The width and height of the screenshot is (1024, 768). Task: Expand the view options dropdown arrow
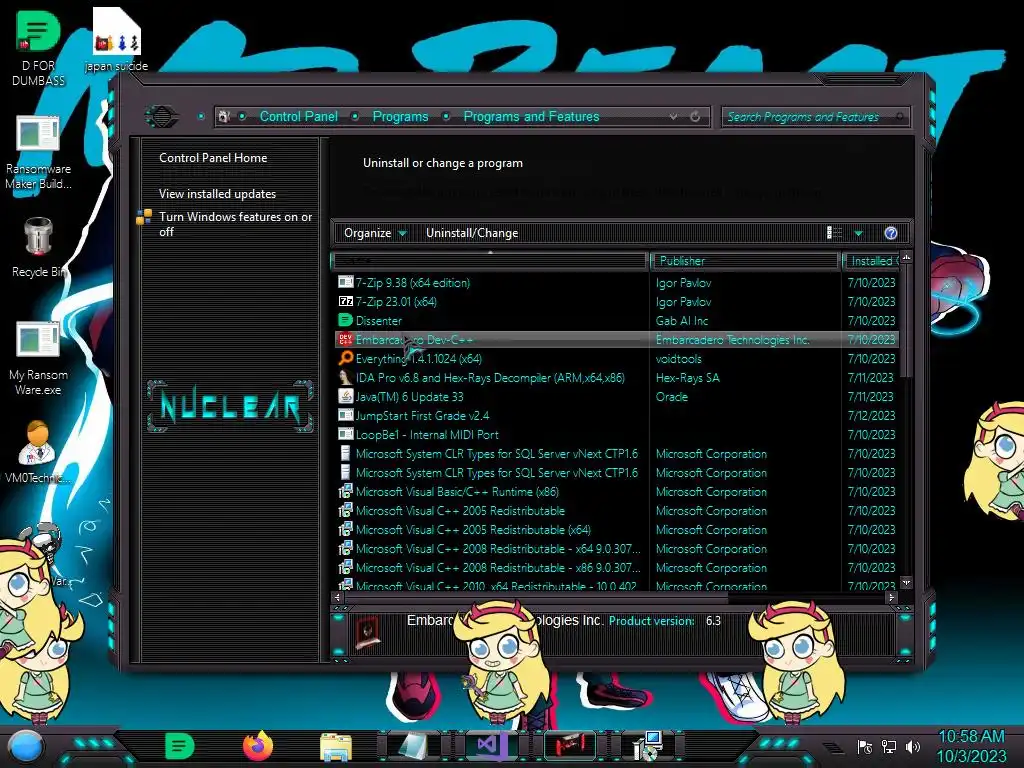pos(859,233)
